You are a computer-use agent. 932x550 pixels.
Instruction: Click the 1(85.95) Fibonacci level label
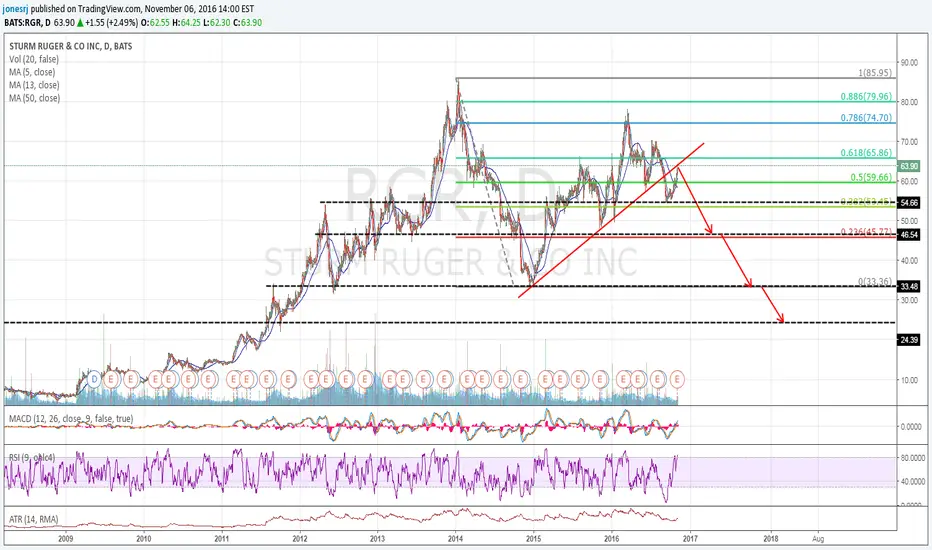pos(875,73)
